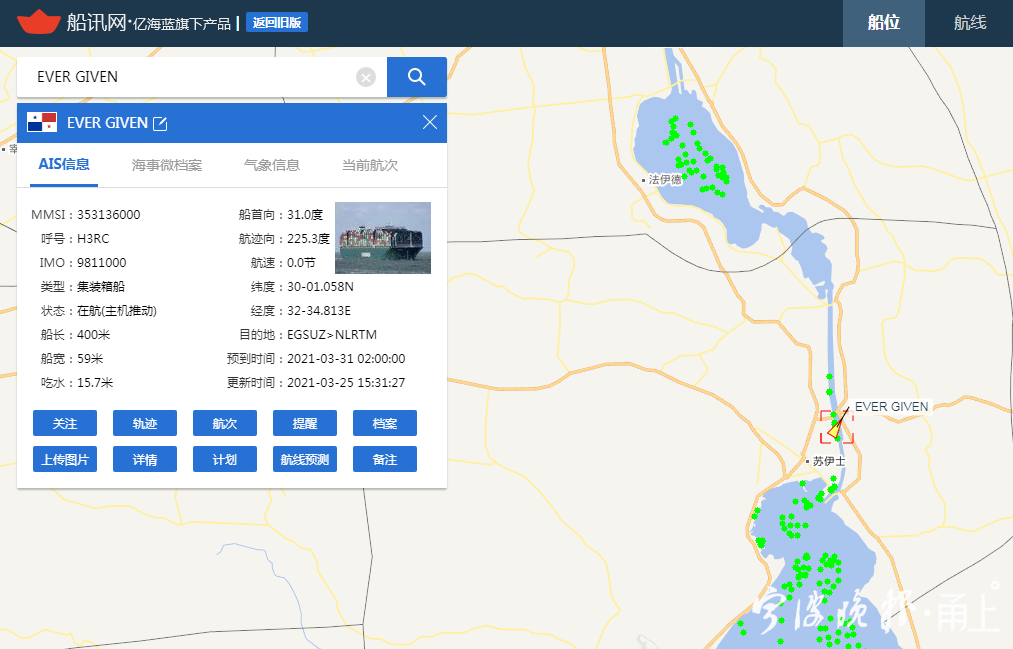Image resolution: width=1013 pixels, height=649 pixels.
Task: Open the ship photo thumbnail
Action: (x=382, y=238)
